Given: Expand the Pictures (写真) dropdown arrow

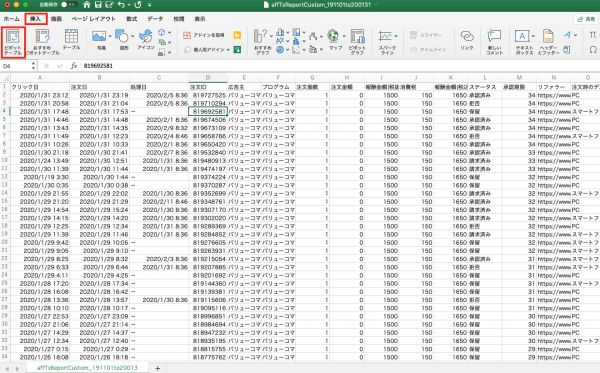Looking at the screenshot, I should pyautogui.click(x=110, y=37).
